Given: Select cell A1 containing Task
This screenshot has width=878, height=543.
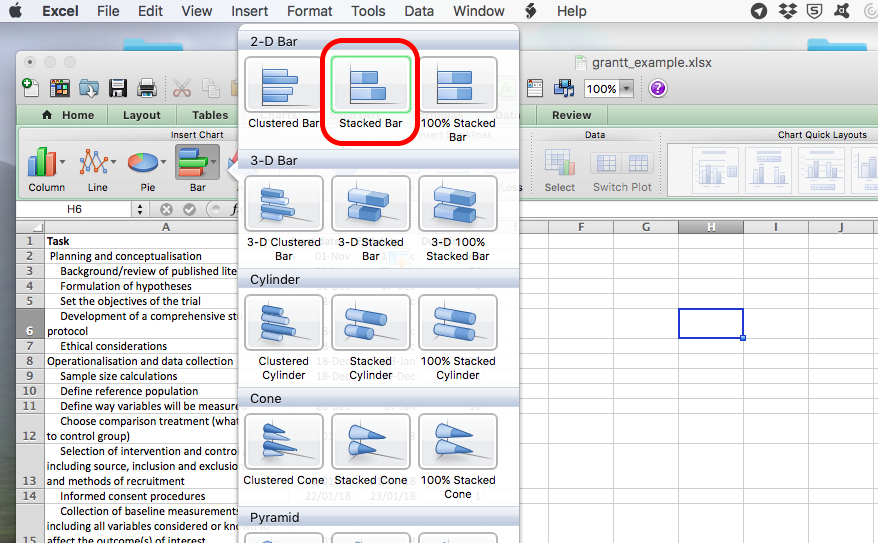Looking at the screenshot, I should tap(140, 241).
